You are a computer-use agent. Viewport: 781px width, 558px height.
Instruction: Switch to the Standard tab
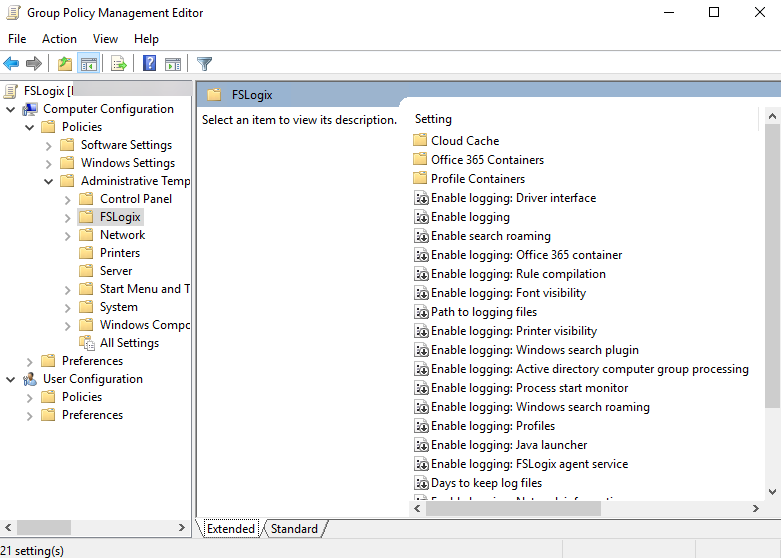(294, 529)
